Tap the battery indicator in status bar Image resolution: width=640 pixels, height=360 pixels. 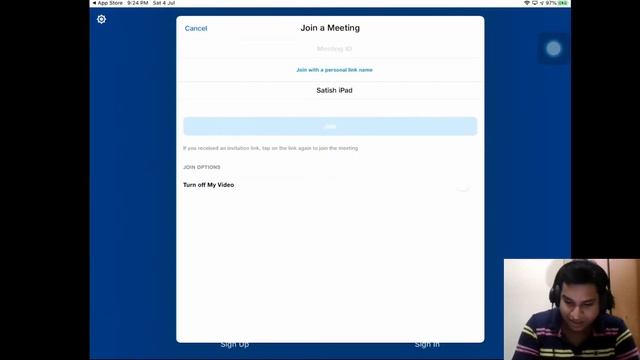[563, 3]
